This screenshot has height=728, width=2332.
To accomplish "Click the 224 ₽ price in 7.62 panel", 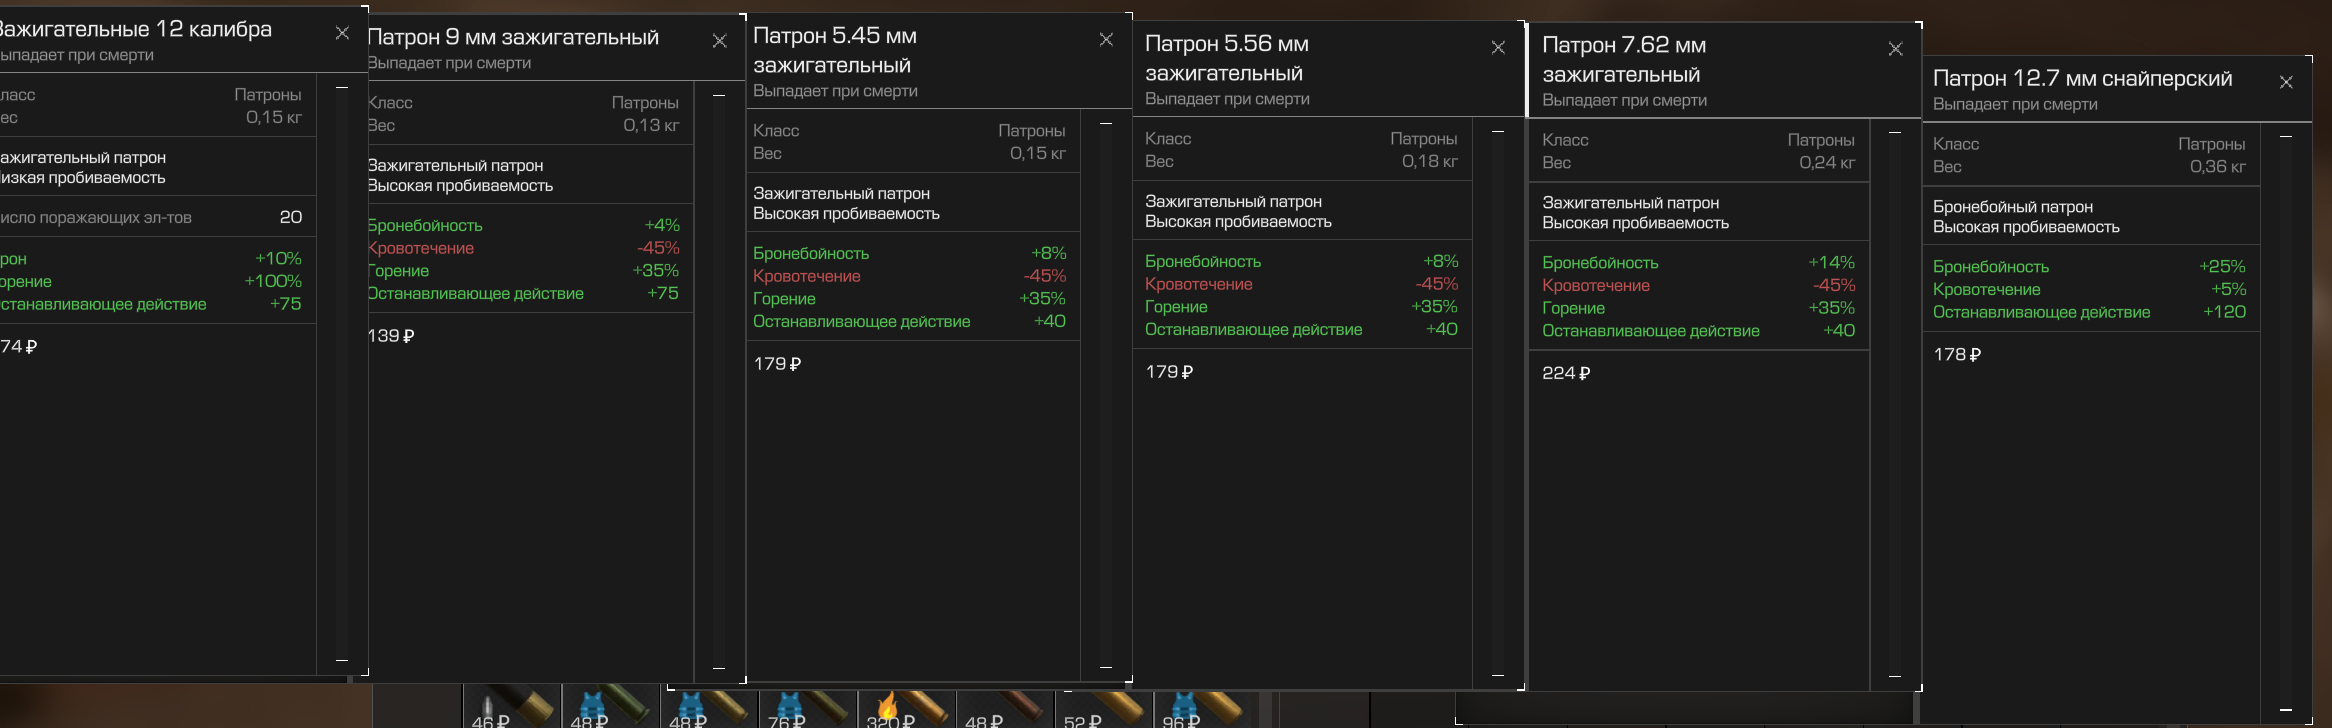I will pos(1565,373).
